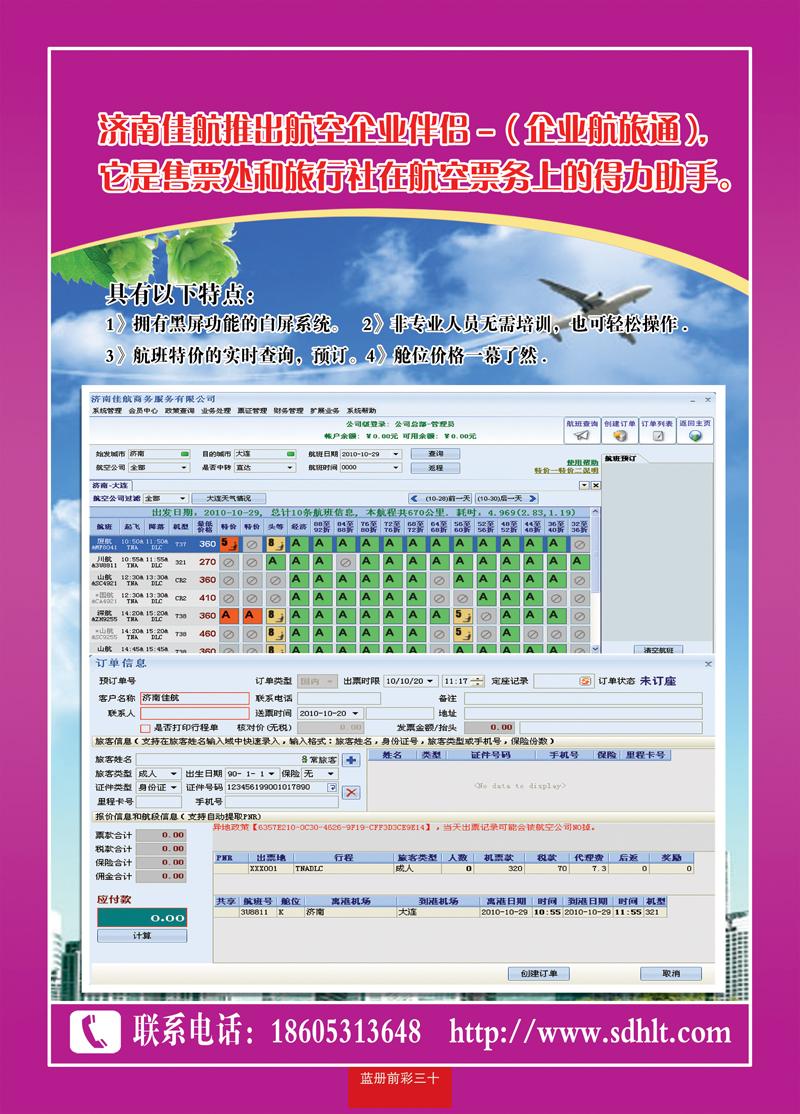Screen dimensions: 800x1114
Task: Open the 特价一特价二说明 link
Action: pyautogui.click(x=566, y=471)
